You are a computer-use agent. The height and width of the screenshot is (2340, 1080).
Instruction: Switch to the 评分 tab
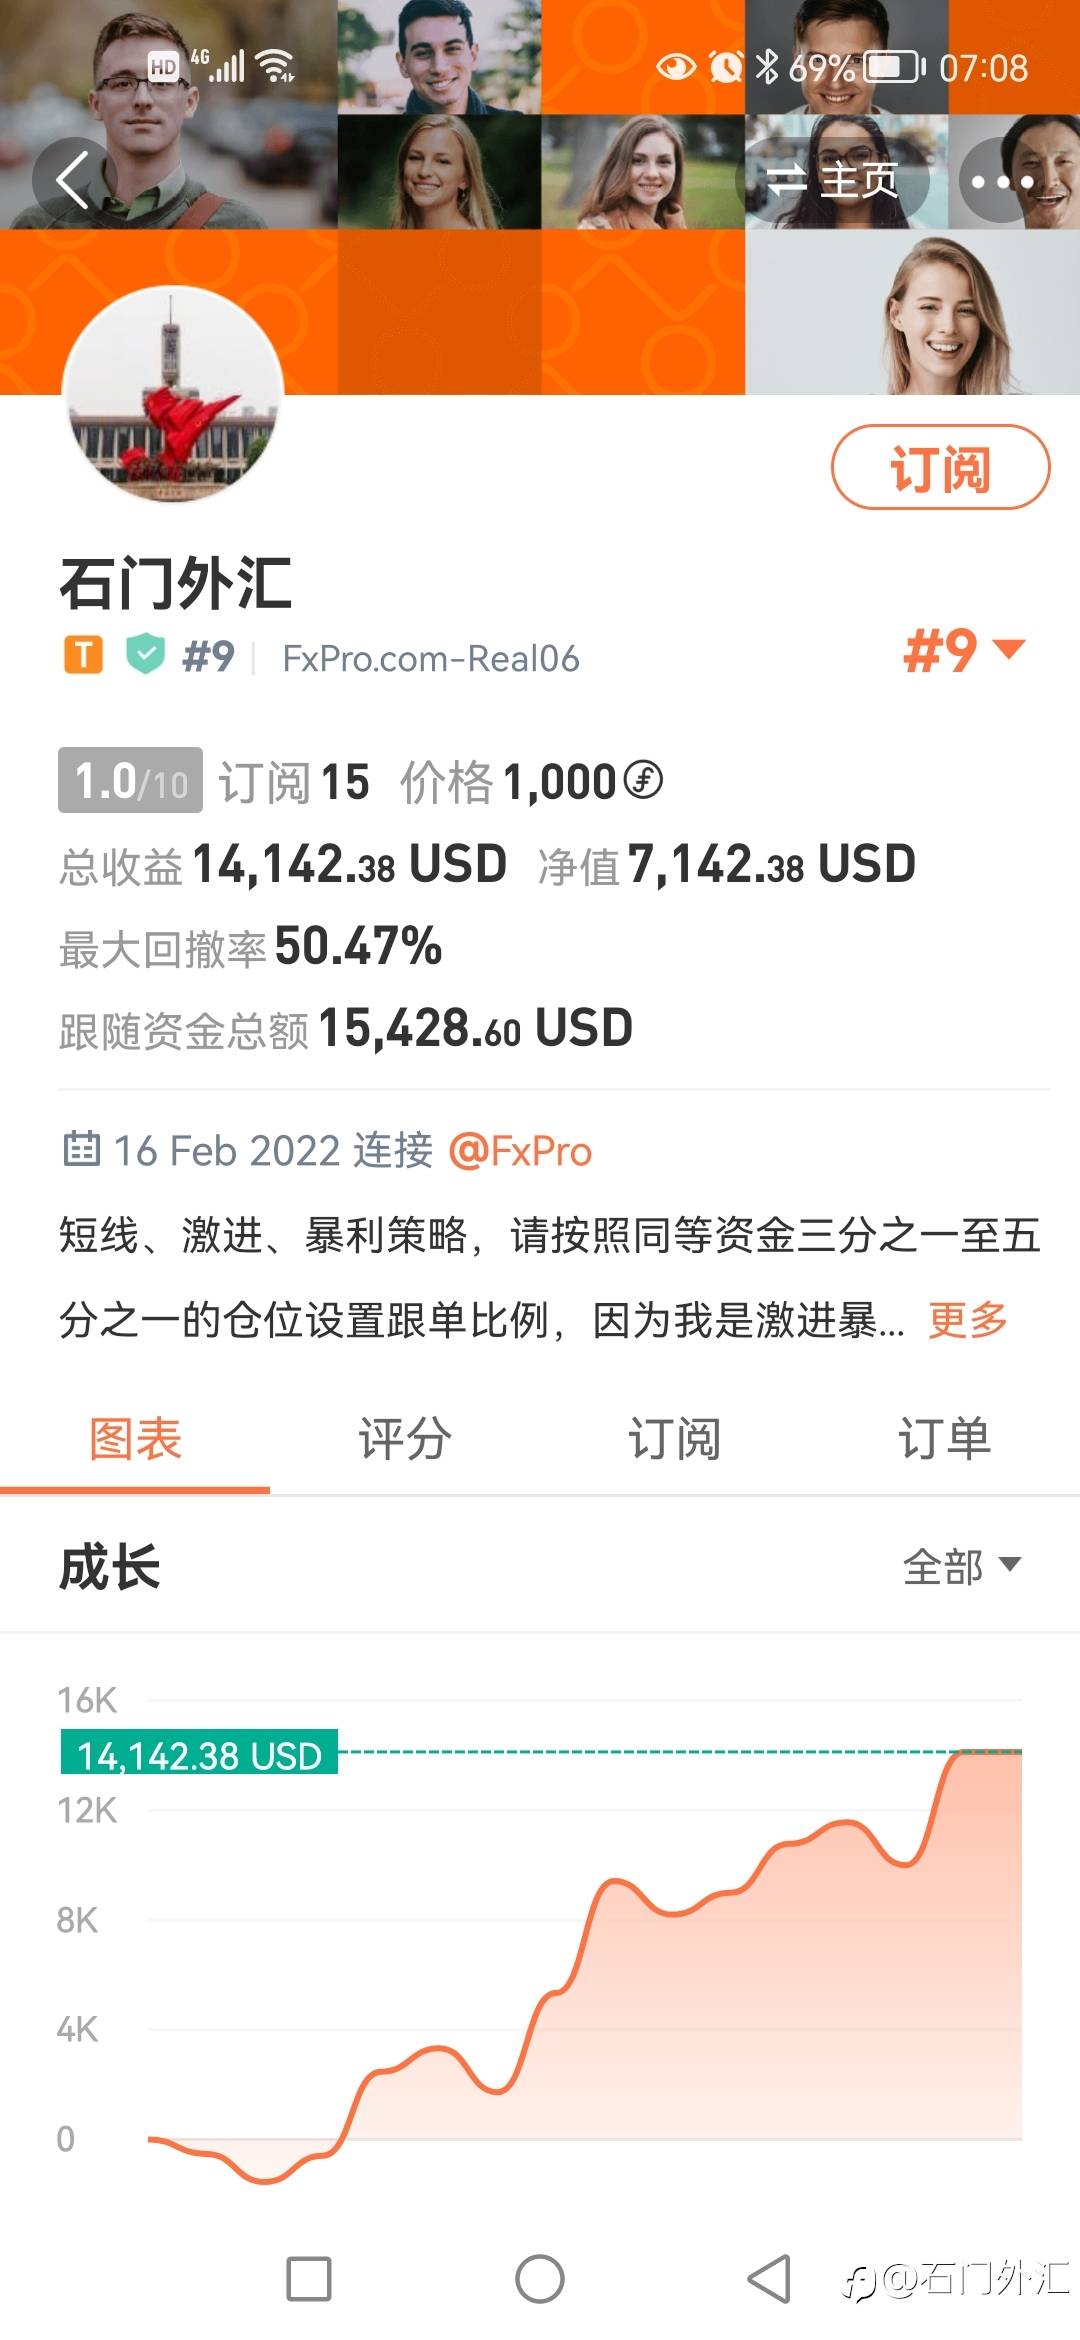pyautogui.click(x=405, y=1439)
